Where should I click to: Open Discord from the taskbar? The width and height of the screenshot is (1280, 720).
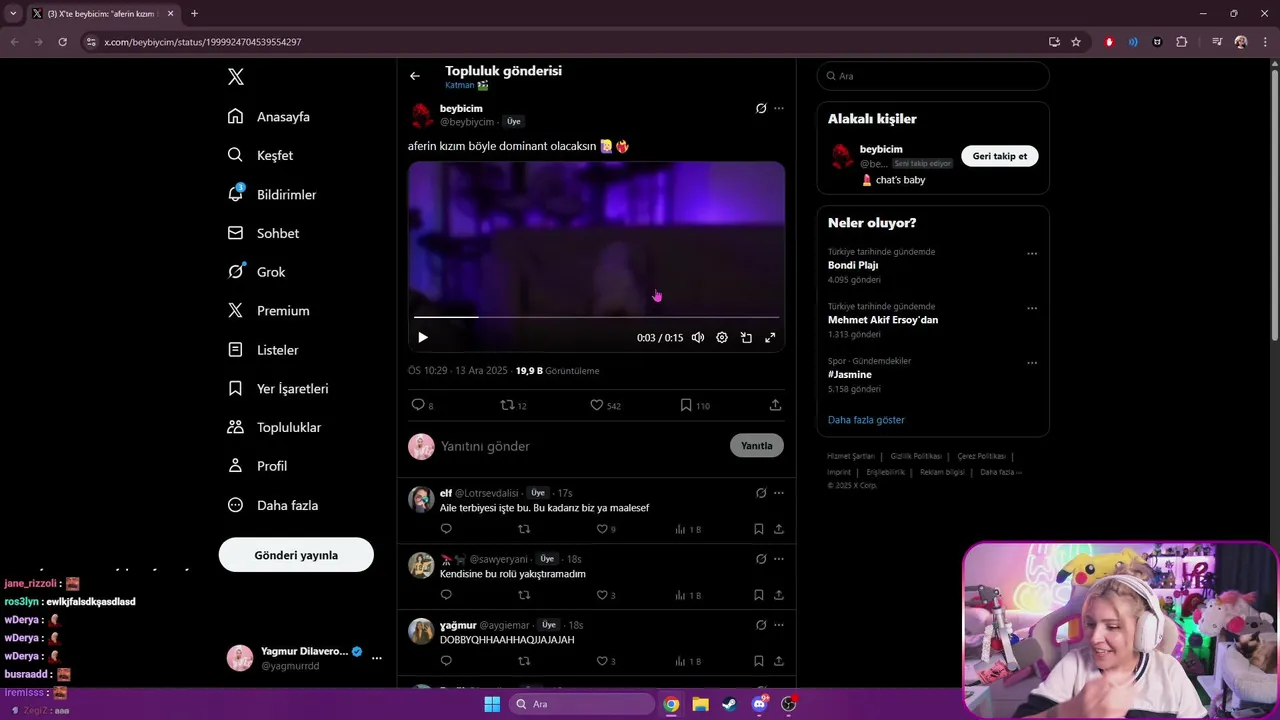(x=759, y=704)
